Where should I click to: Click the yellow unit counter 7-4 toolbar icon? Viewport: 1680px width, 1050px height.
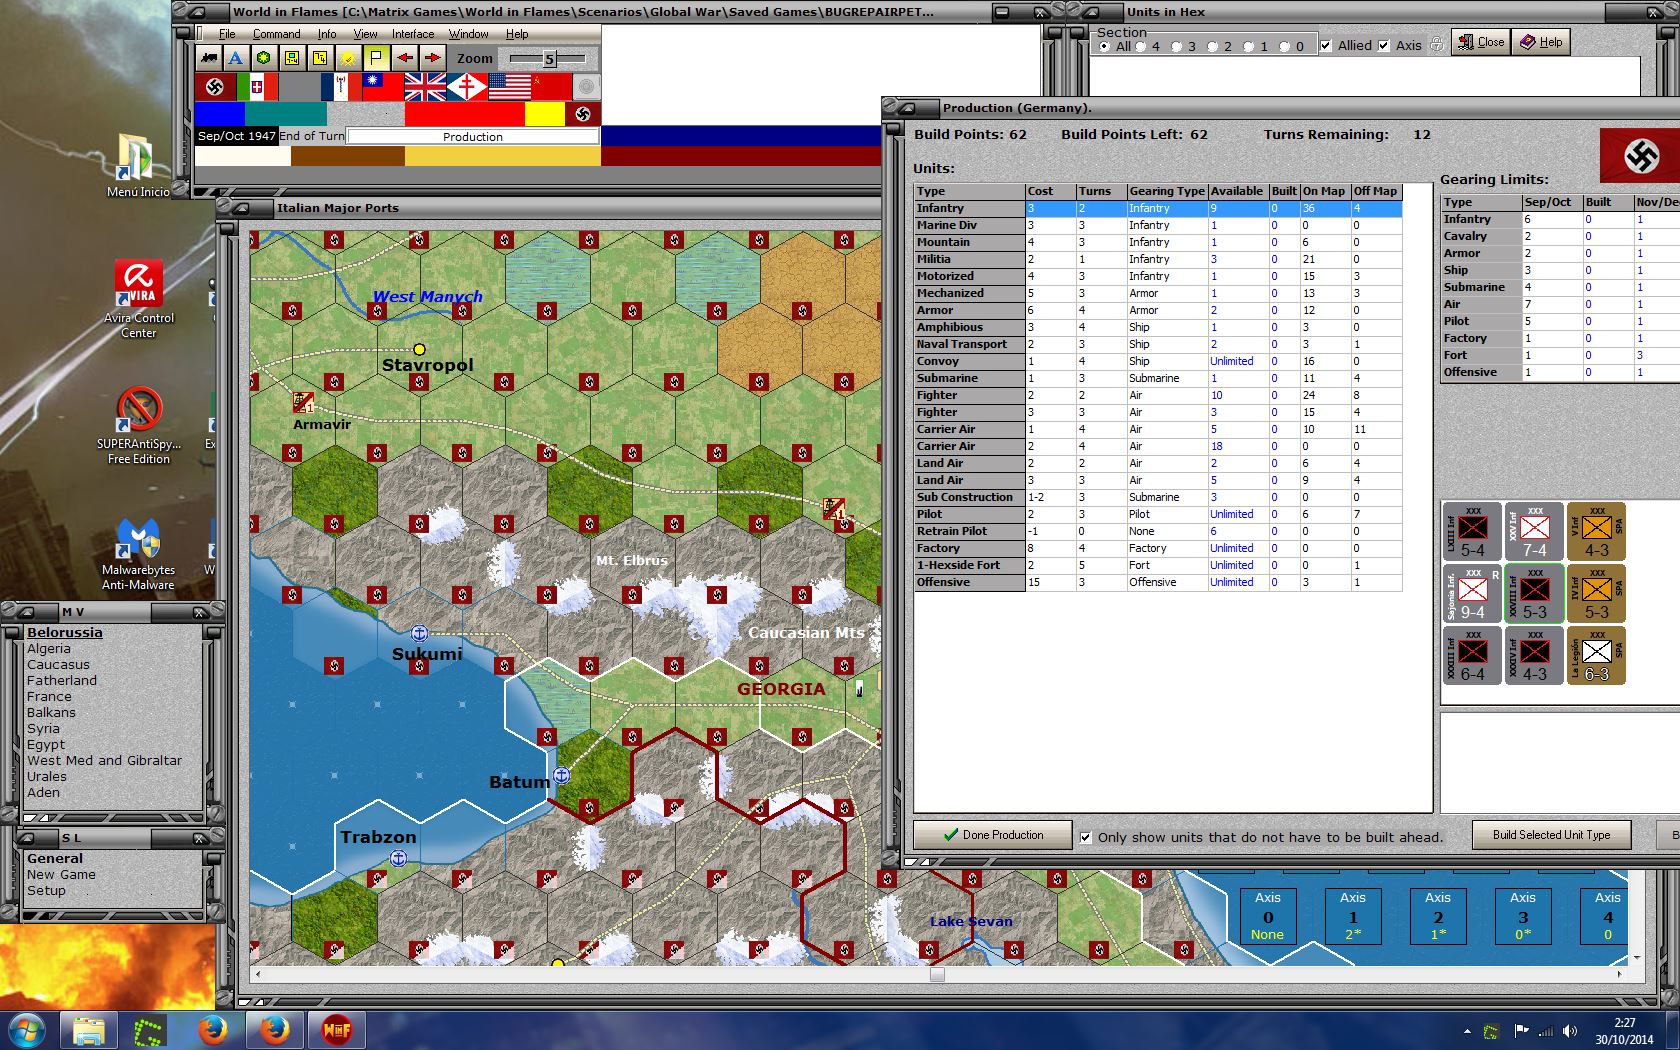(x=292, y=58)
